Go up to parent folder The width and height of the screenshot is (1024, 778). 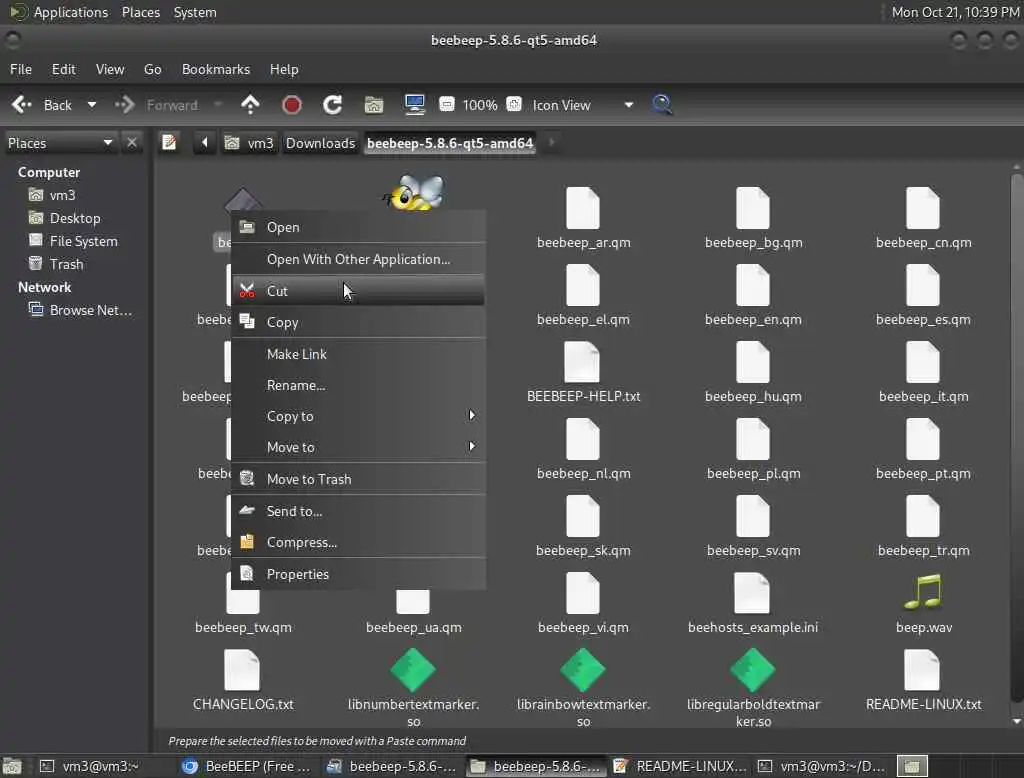[250, 105]
